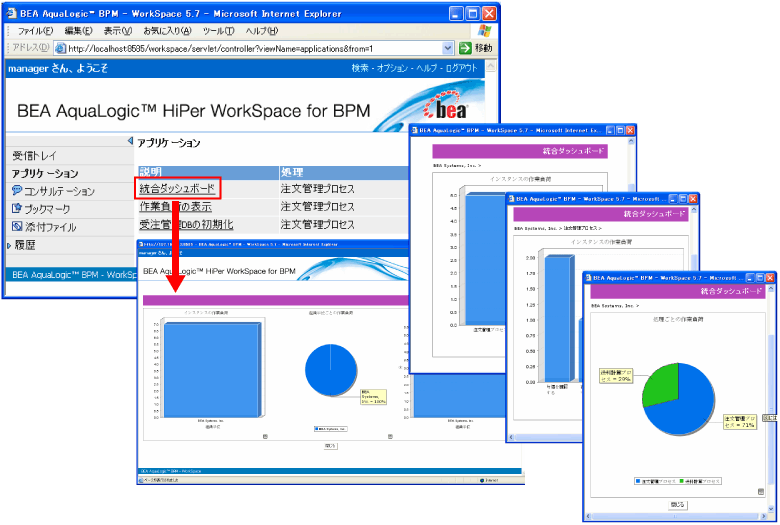Image resolution: width=780 pixels, height=525 pixels.
Task: Open the 編集(E) menu
Action: (79, 31)
